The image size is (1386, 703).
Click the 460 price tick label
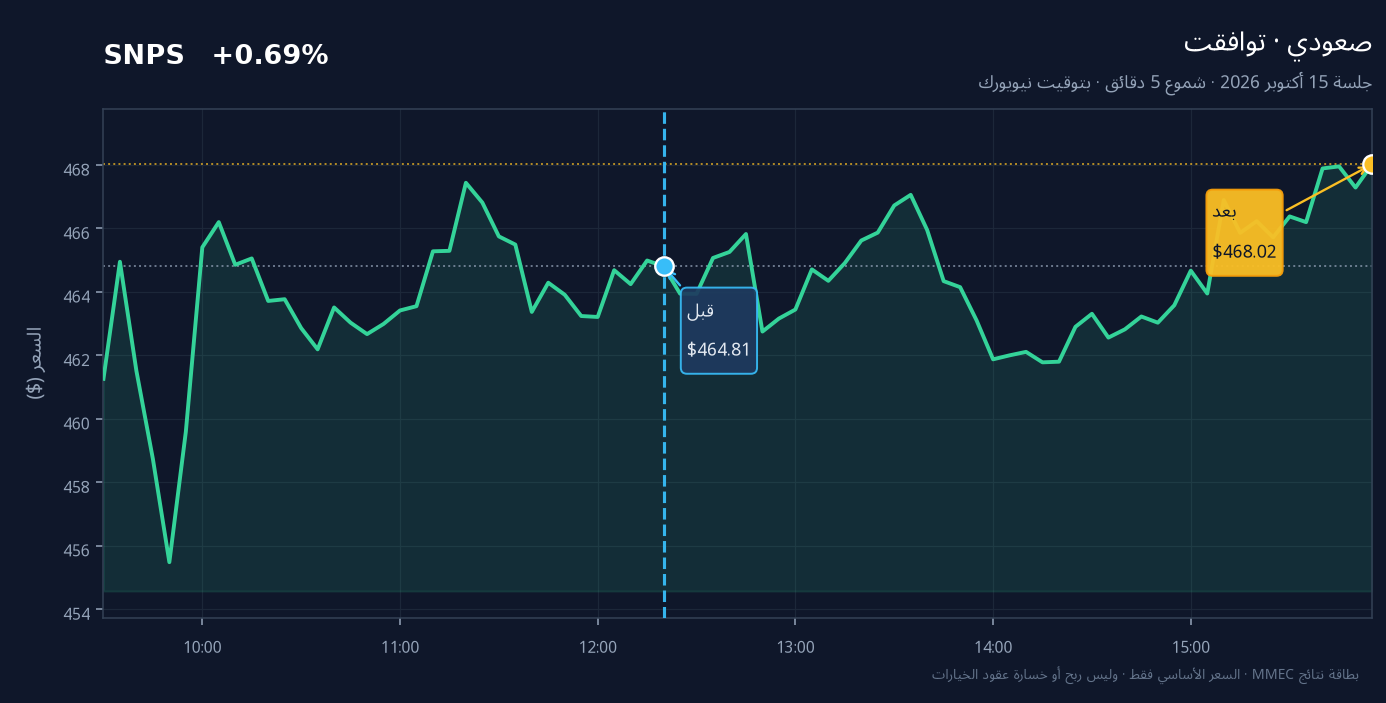tap(78, 422)
